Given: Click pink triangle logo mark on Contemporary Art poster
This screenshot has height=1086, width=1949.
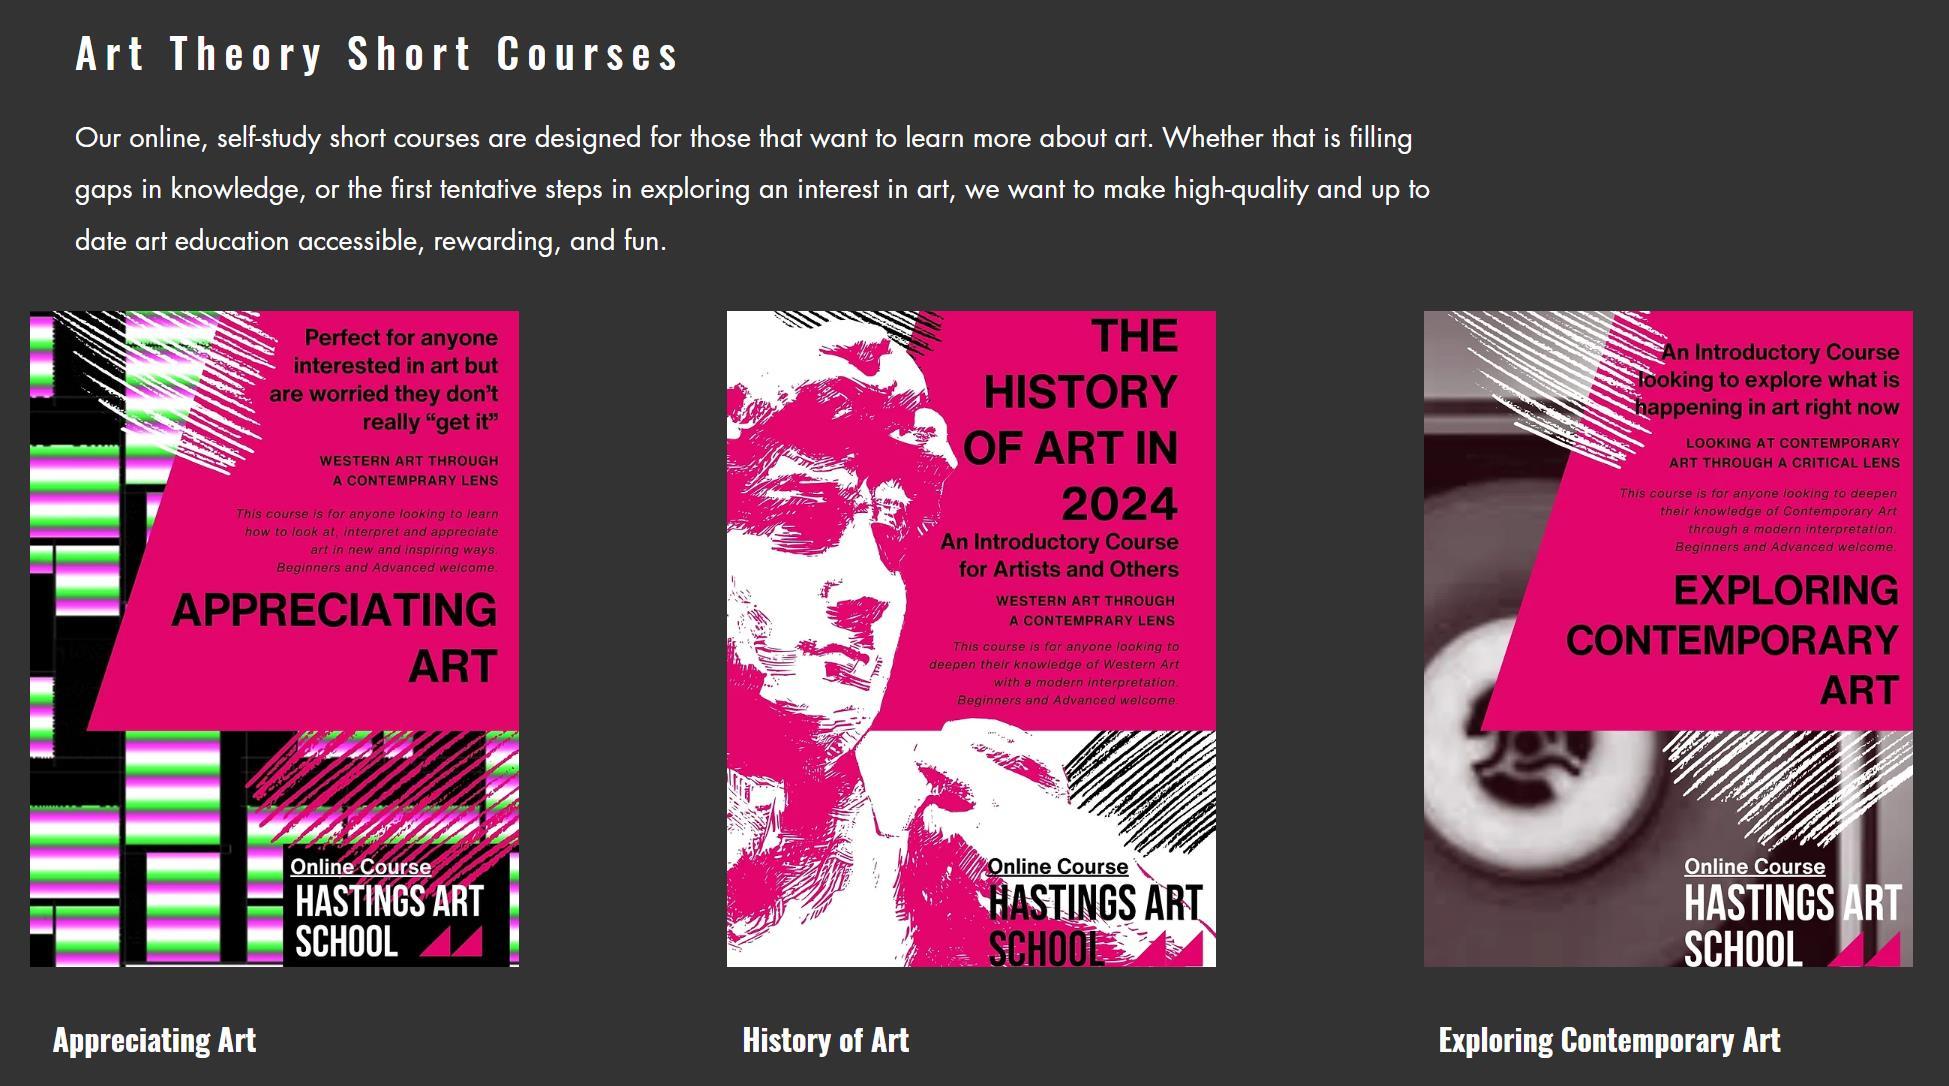Looking at the screenshot, I should point(1866,949).
